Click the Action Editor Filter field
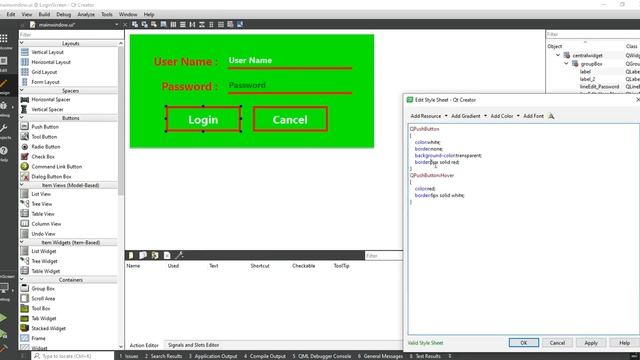Screen dimensions: 640x360 pos(383,256)
